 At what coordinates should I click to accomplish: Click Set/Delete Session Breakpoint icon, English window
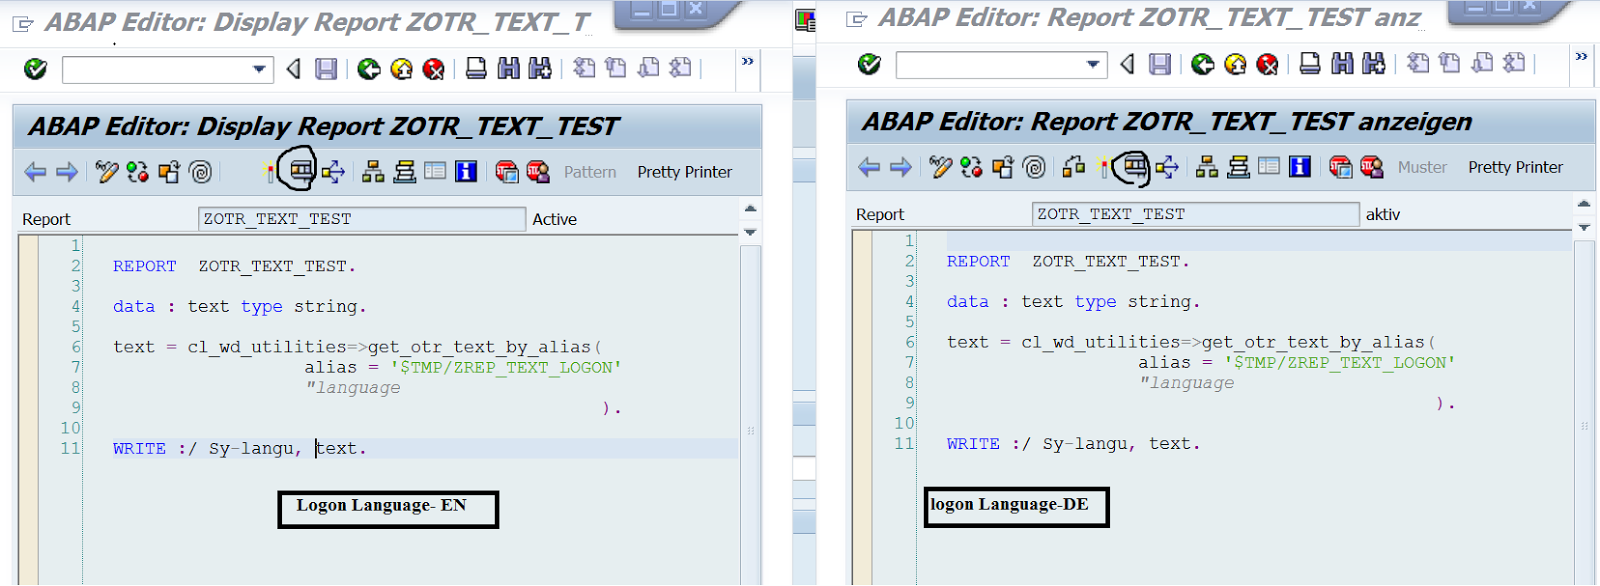(x=507, y=172)
